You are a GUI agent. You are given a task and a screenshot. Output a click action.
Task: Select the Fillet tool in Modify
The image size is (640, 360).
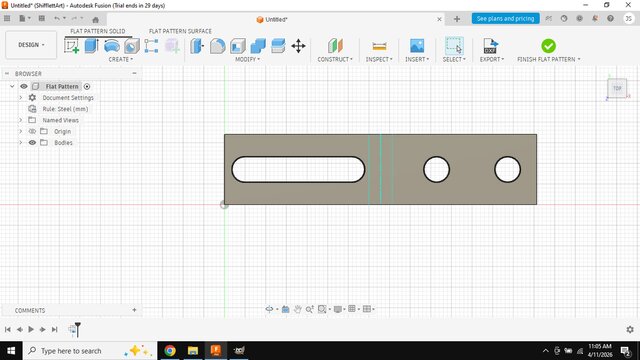[217, 46]
